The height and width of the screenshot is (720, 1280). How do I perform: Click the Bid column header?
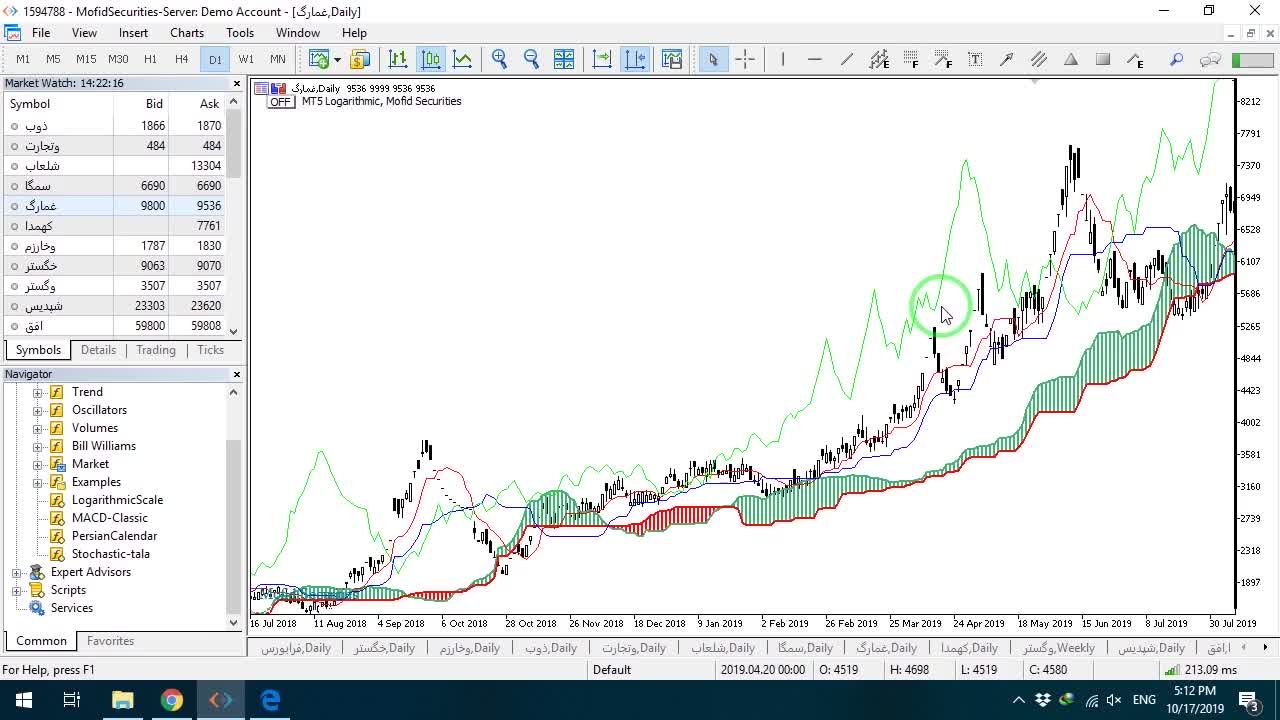coord(154,104)
